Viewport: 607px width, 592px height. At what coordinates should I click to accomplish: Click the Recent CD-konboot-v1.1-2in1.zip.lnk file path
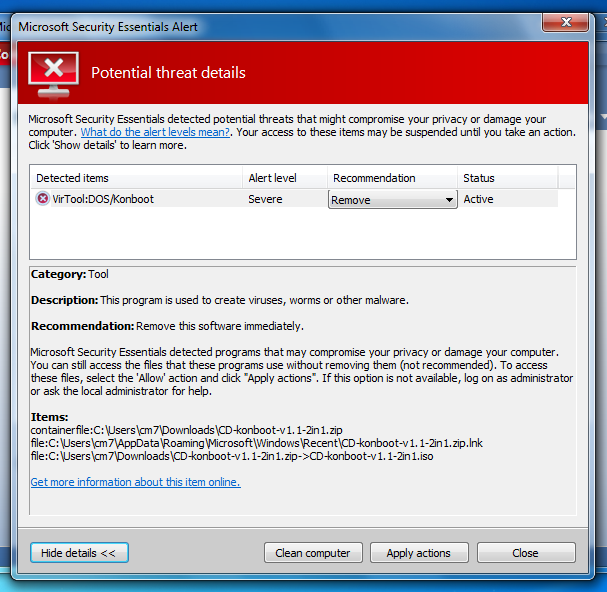[x=257, y=443]
